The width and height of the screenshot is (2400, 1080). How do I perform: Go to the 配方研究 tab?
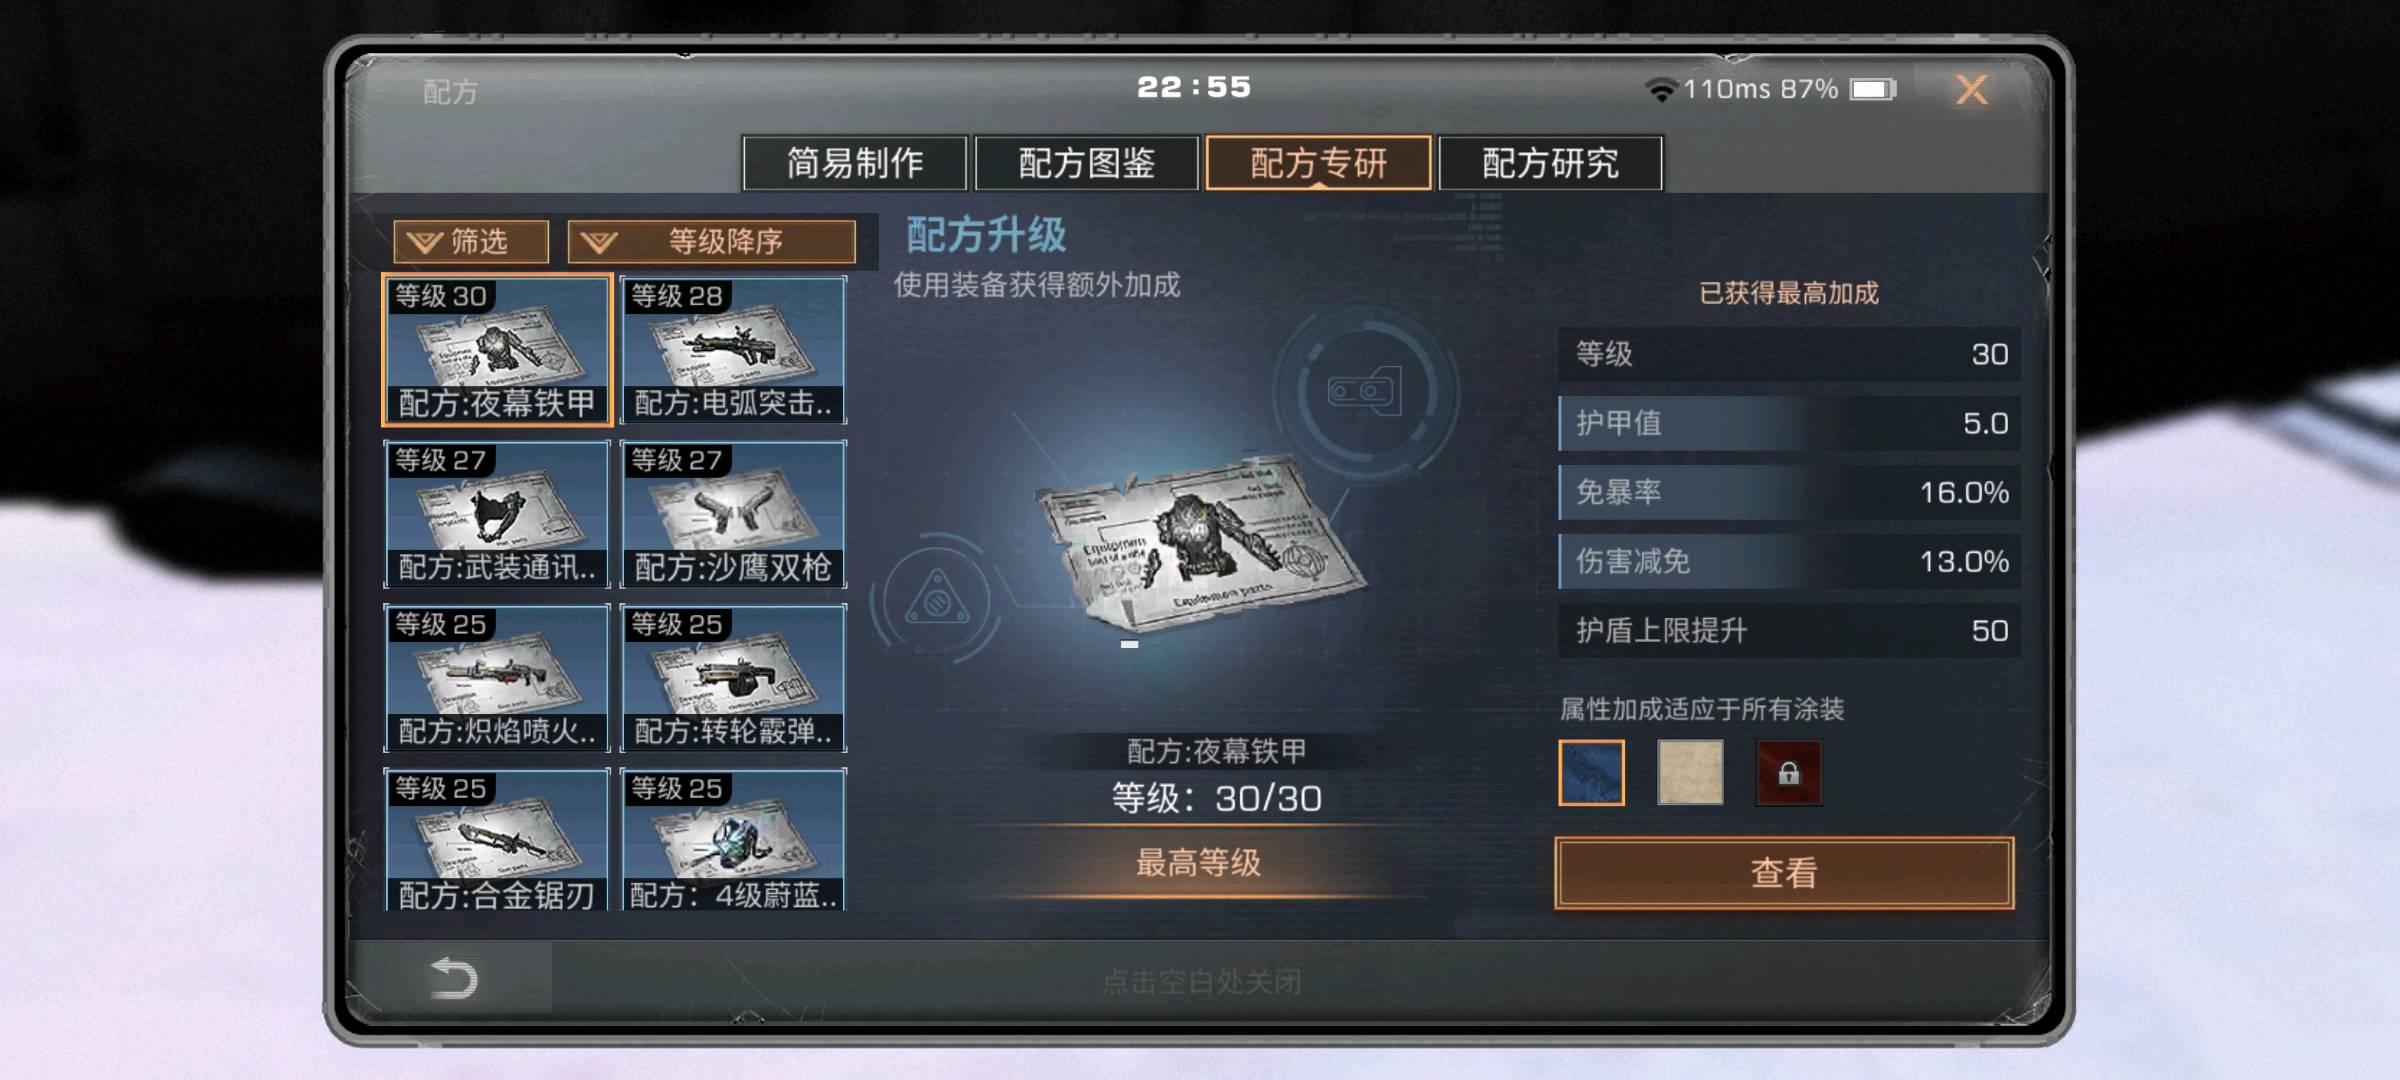[1551, 163]
